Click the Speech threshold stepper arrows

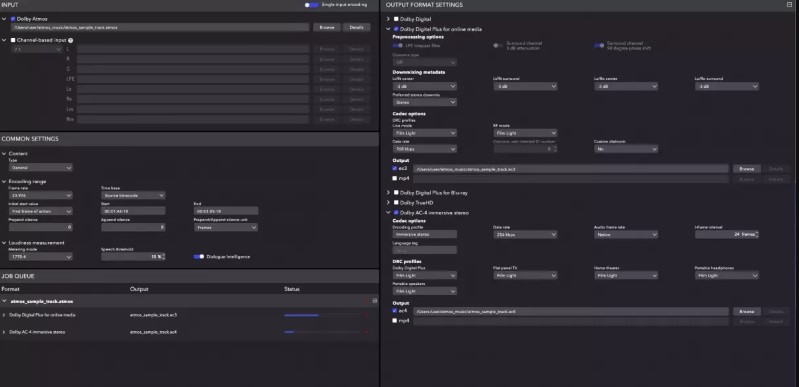coord(163,256)
